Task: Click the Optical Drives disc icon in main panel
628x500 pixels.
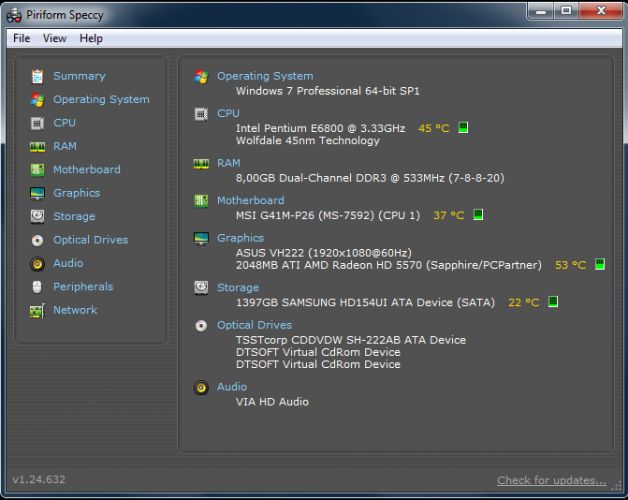Action: [x=201, y=326]
